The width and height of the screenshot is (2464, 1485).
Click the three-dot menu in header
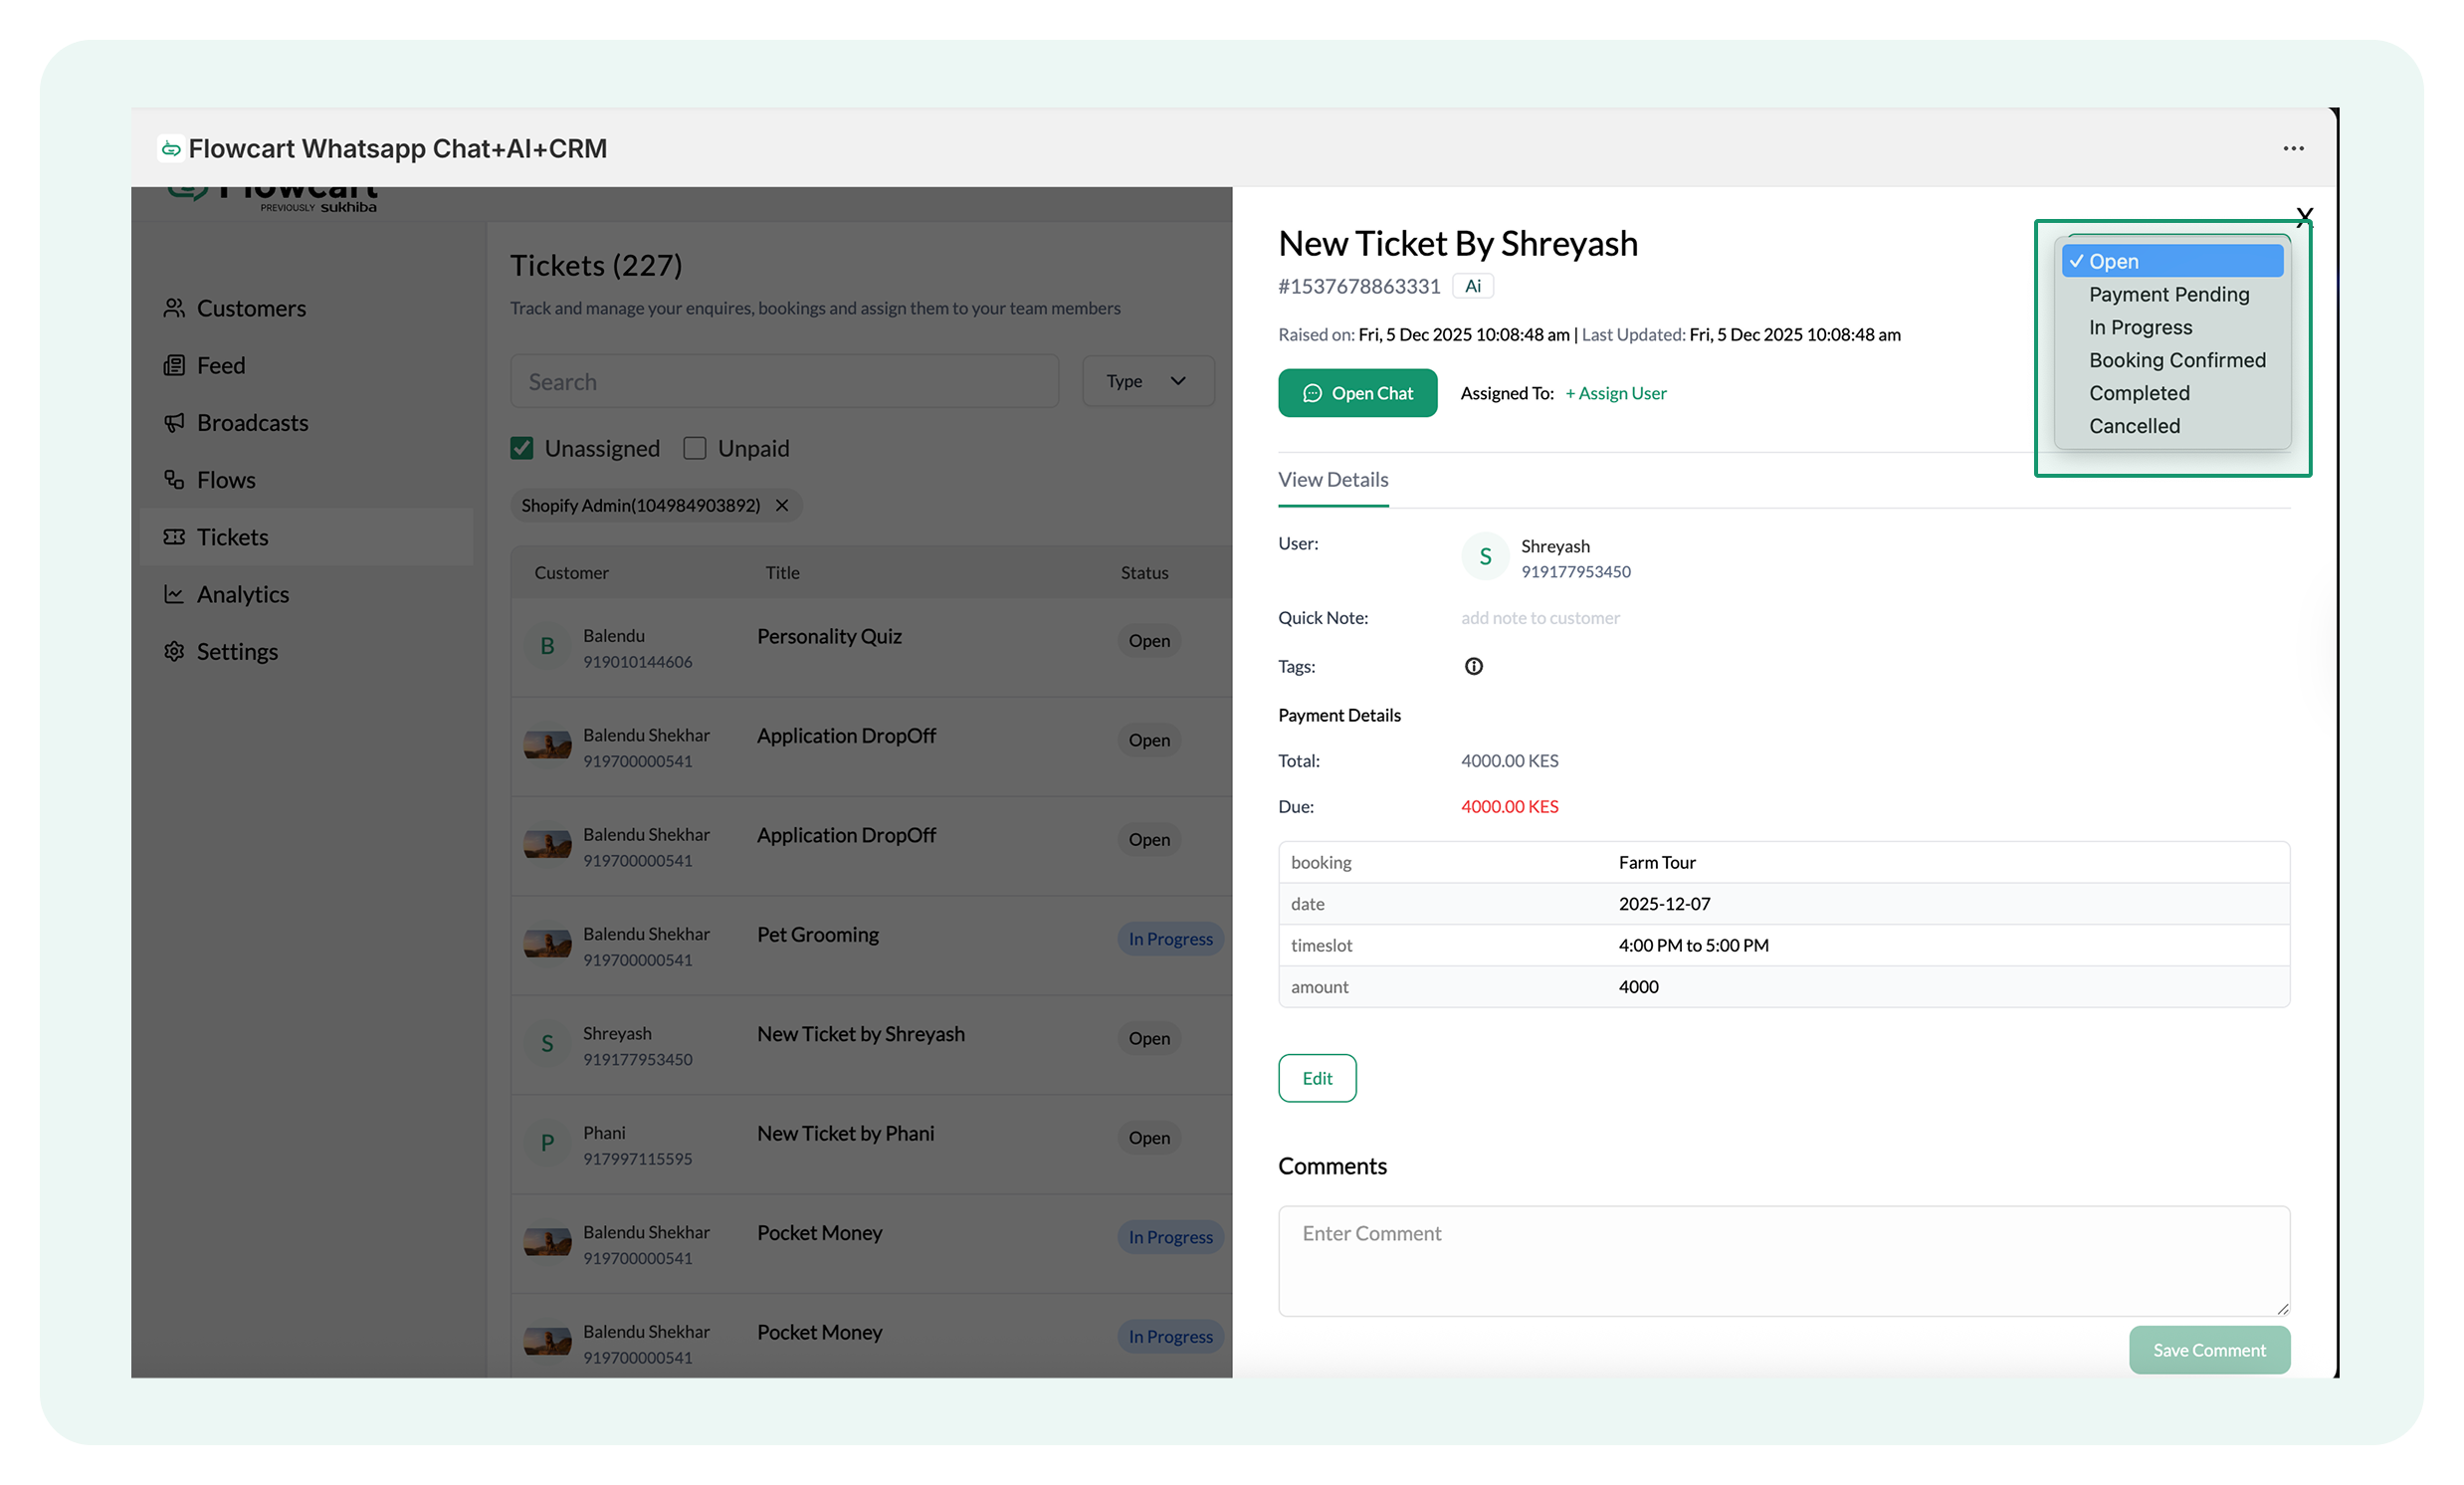(x=2293, y=148)
